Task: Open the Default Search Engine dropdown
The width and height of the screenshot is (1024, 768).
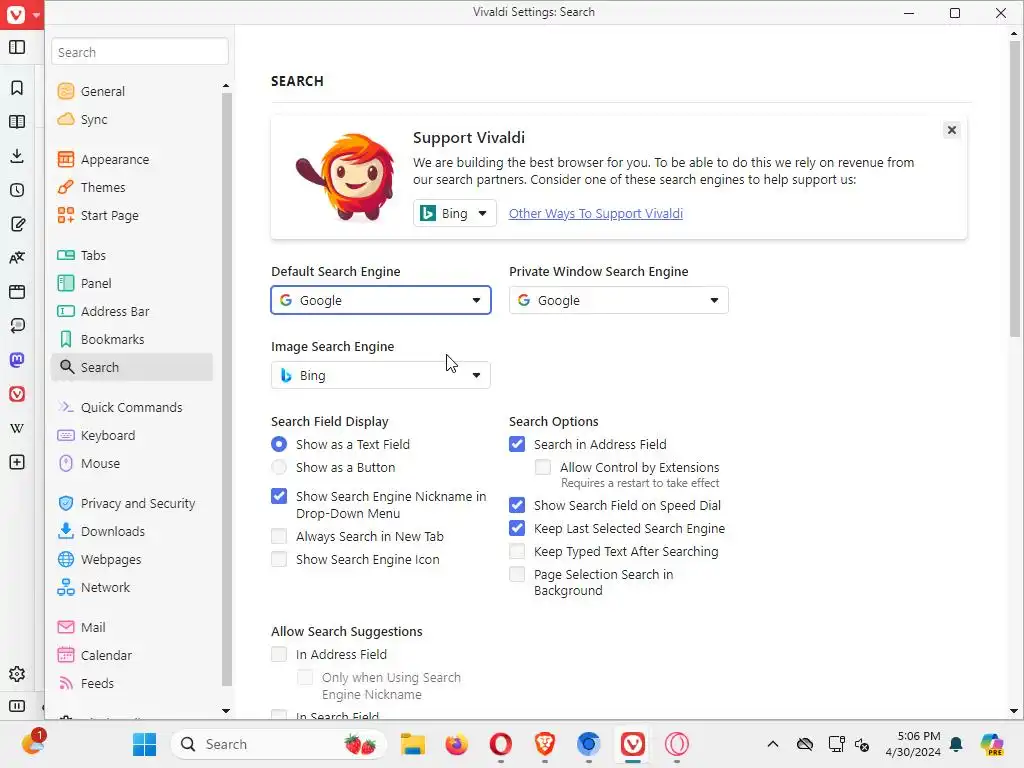Action: (381, 300)
